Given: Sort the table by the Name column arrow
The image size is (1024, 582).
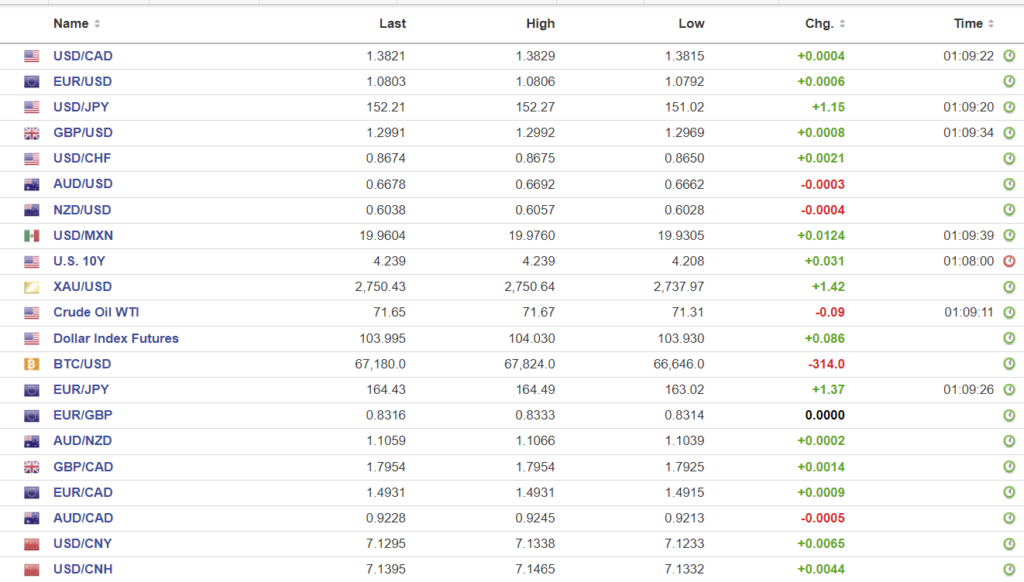Looking at the screenshot, I should (97, 24).
